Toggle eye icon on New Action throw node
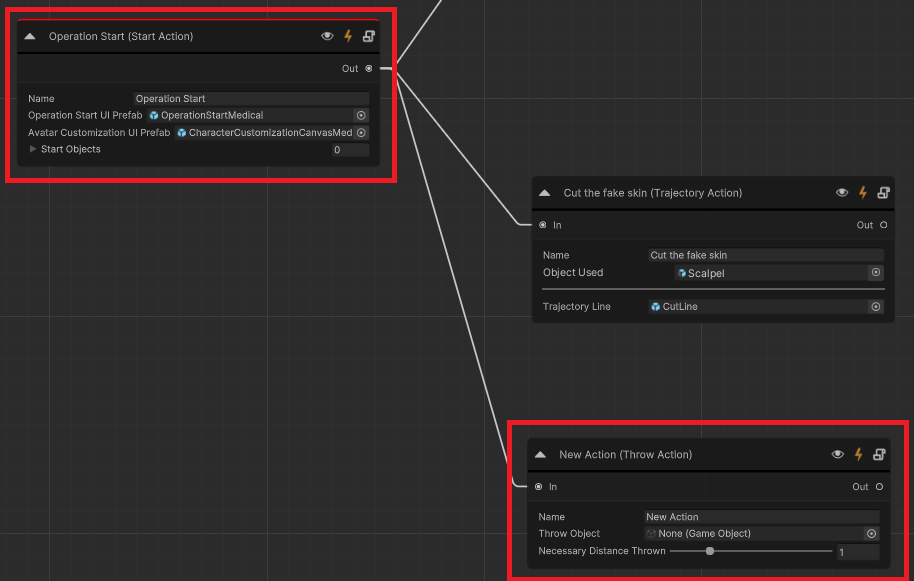The height and width of the screenshot is (581, 914). coord(838,455)
